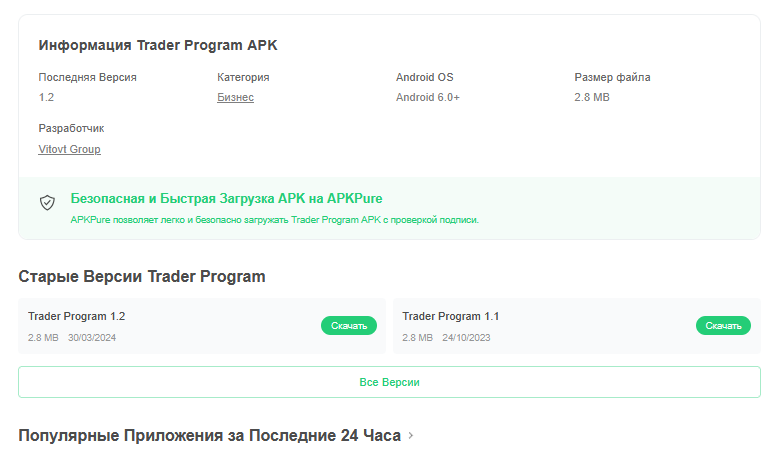
Task: Select the Trader Program 1.1 version title
Action: click(x=451, y=316)
